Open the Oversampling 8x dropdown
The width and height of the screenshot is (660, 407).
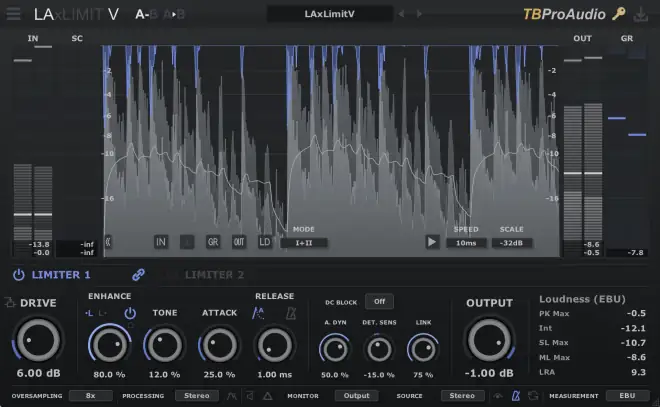pyautogui.click(x=90, y=396)
